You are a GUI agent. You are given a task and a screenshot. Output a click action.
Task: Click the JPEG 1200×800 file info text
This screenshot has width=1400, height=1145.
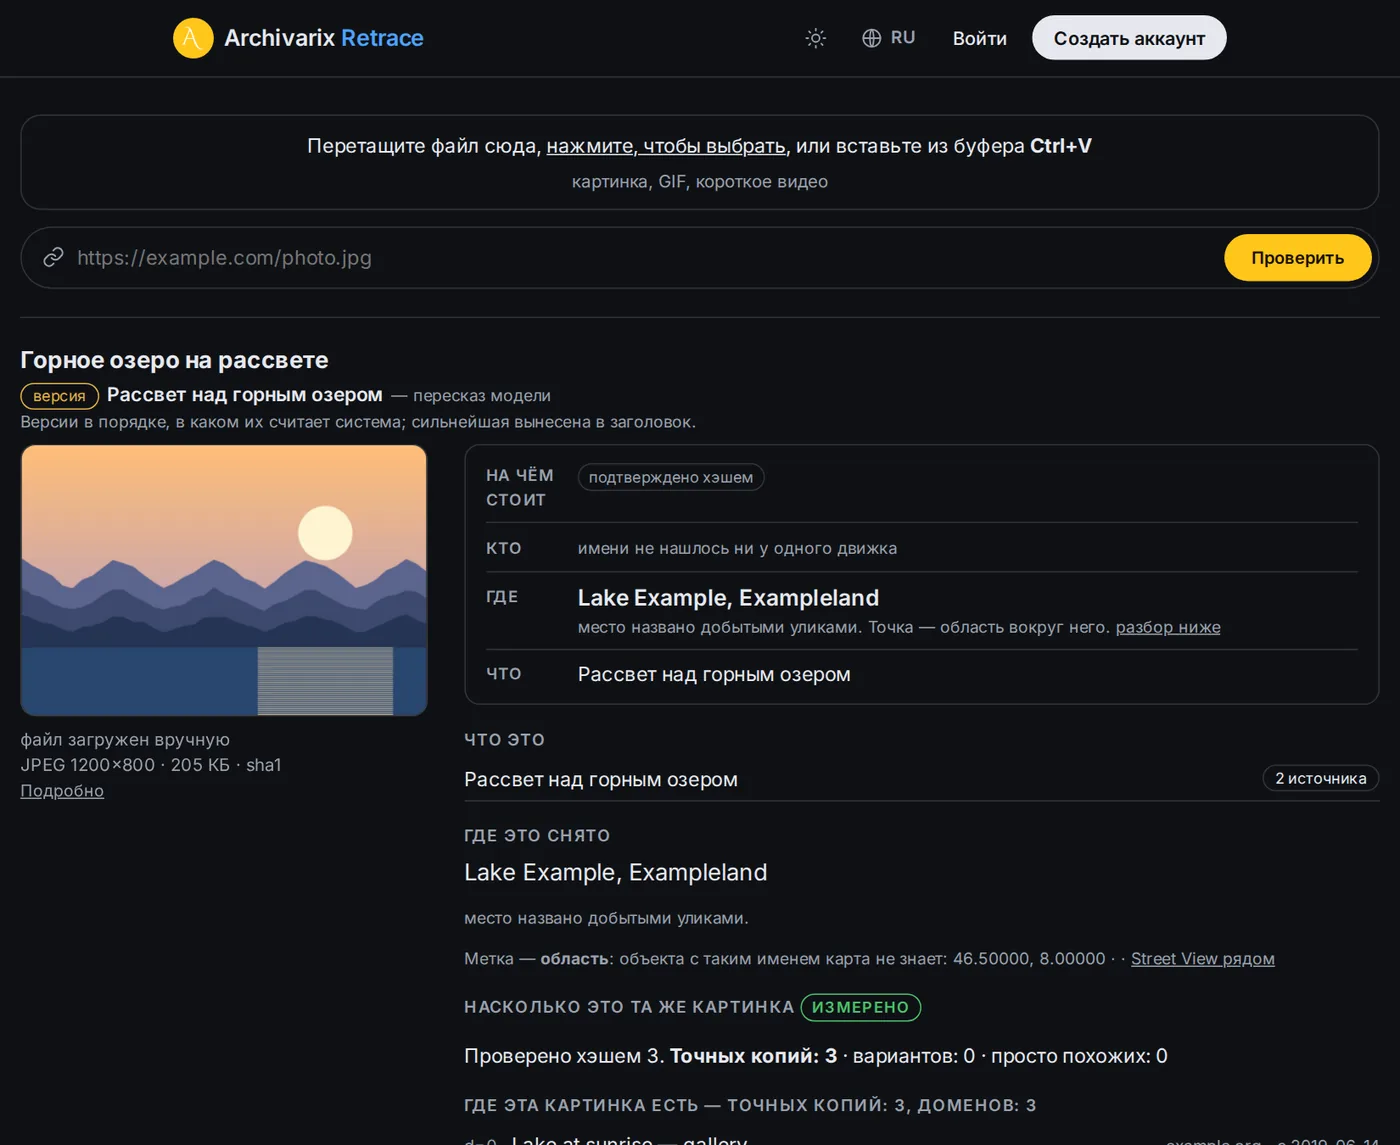(151, 765)
